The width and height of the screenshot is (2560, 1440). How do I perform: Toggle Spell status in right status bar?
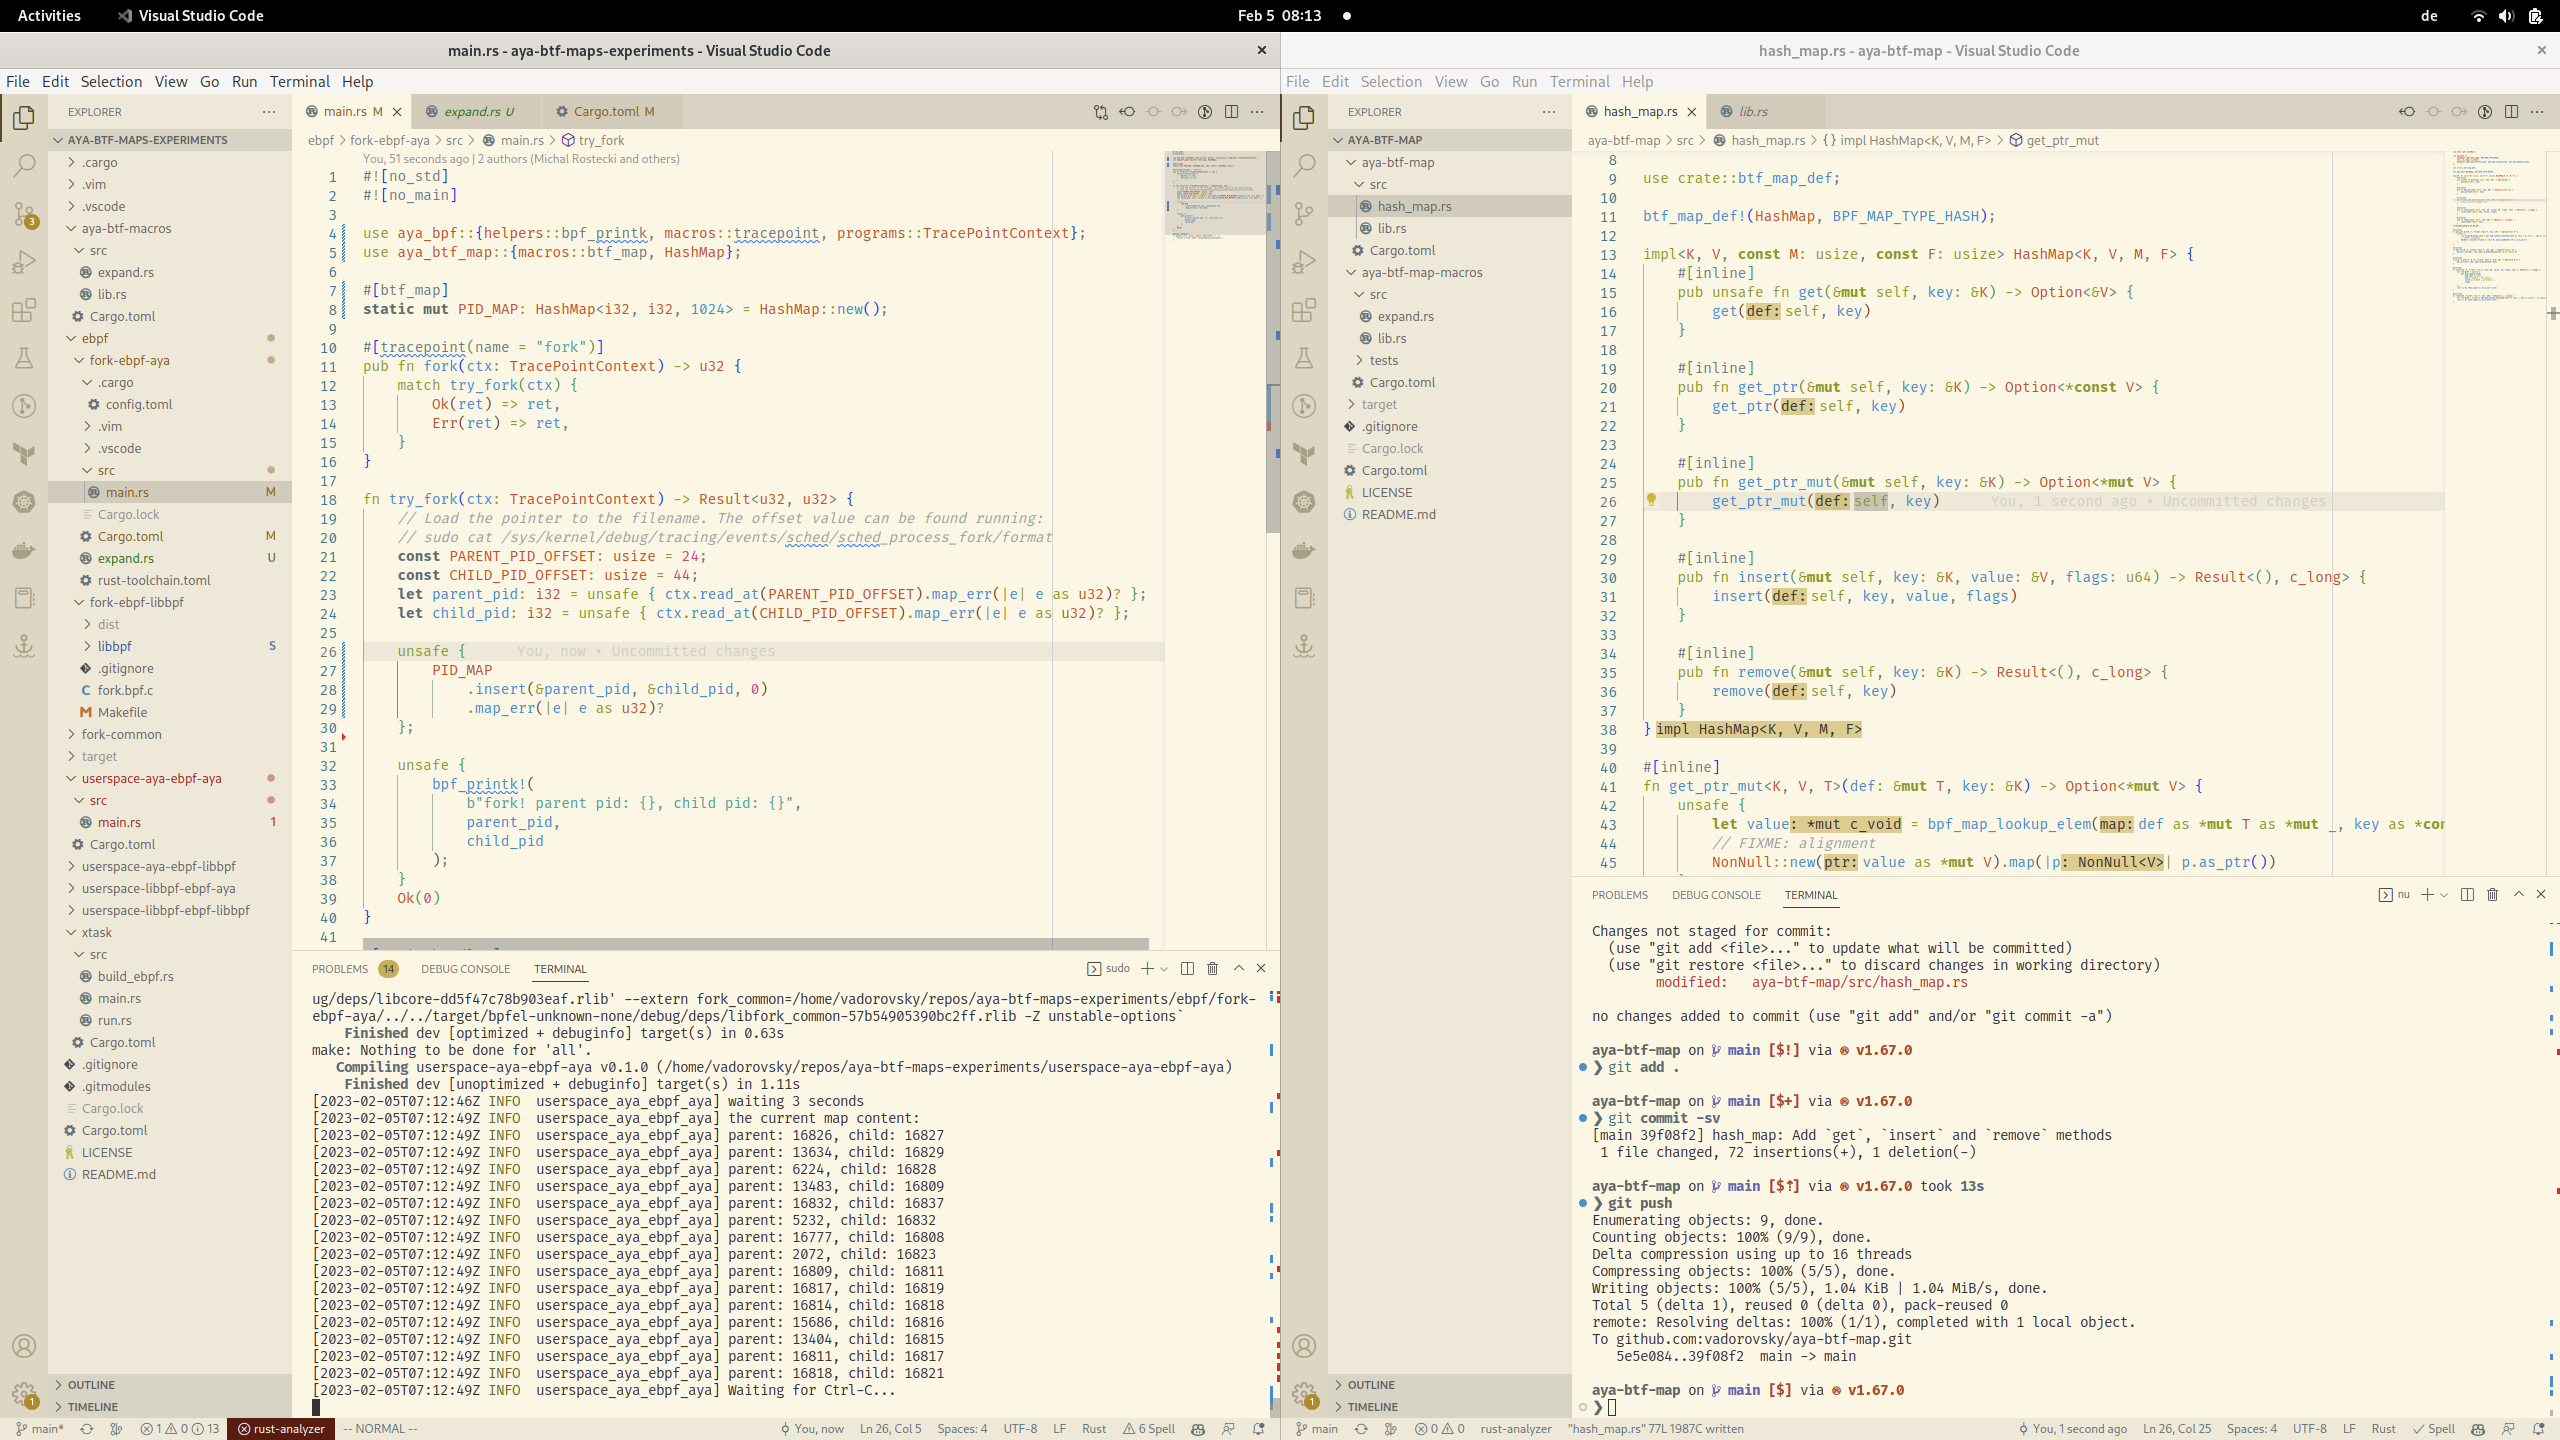point(2433,1429)
